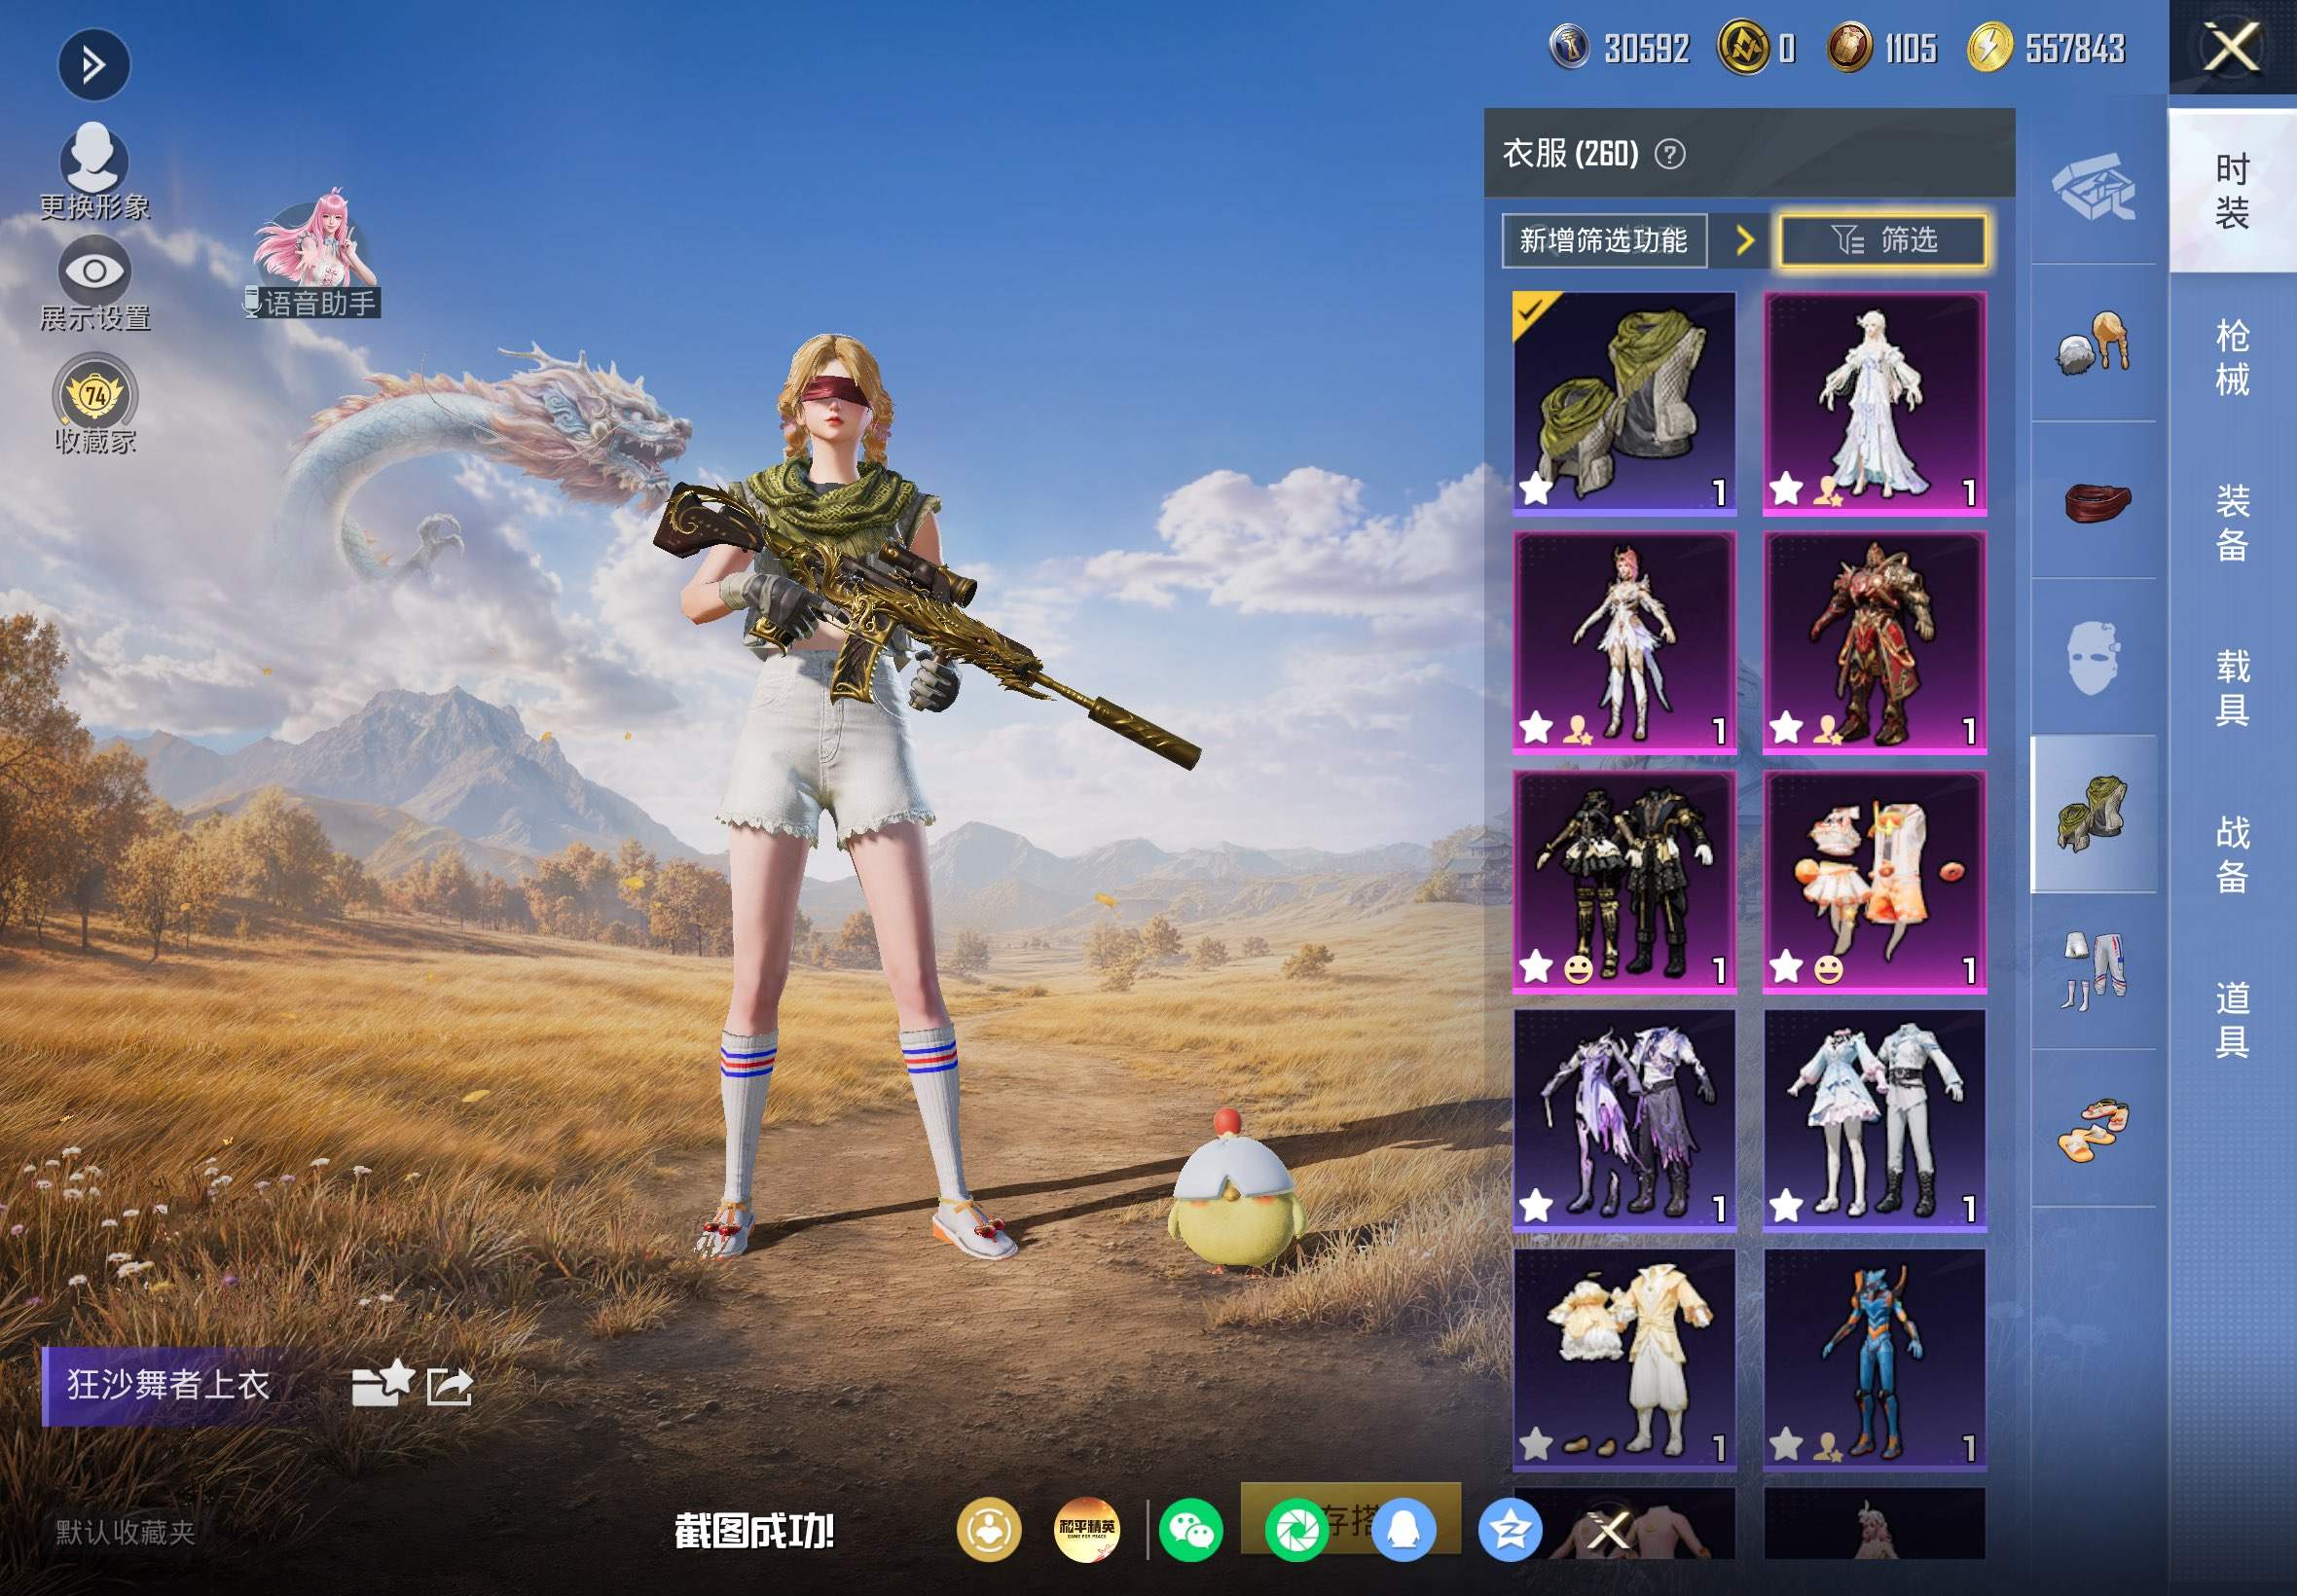Viewport: 2297px width, 1596px height.
Task: Open the 收藏家 collector level badge
Action: click(95, 404)
